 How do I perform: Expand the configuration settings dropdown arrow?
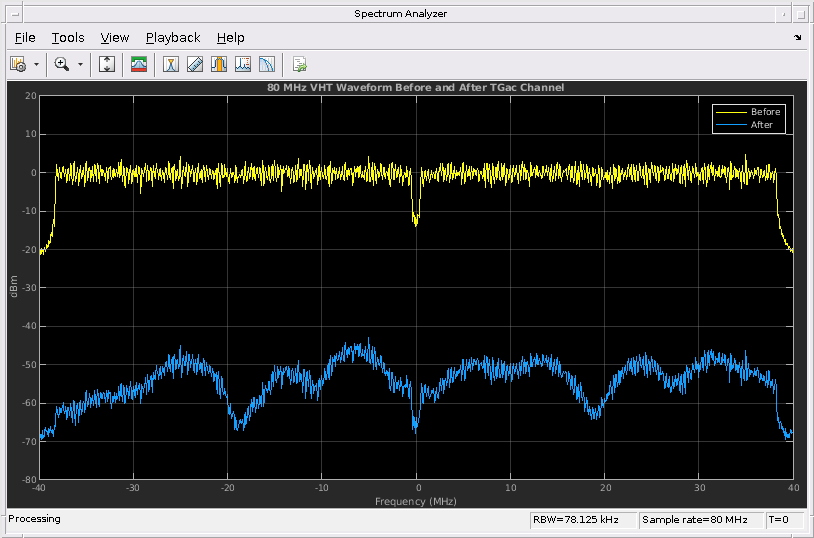[x=37, y=64]
